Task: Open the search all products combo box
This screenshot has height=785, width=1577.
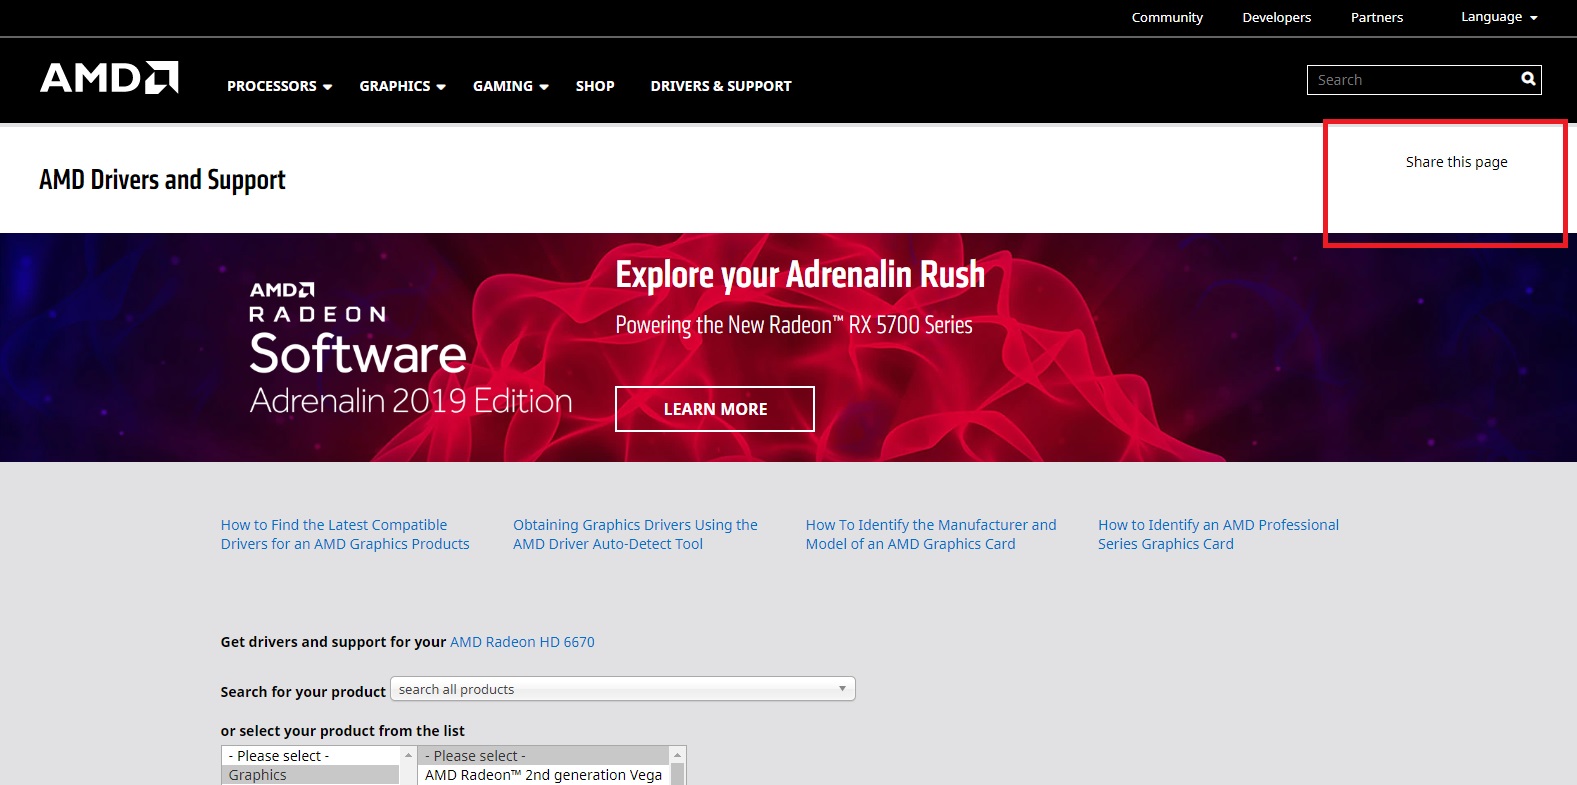Action: (x=623, y=689)
